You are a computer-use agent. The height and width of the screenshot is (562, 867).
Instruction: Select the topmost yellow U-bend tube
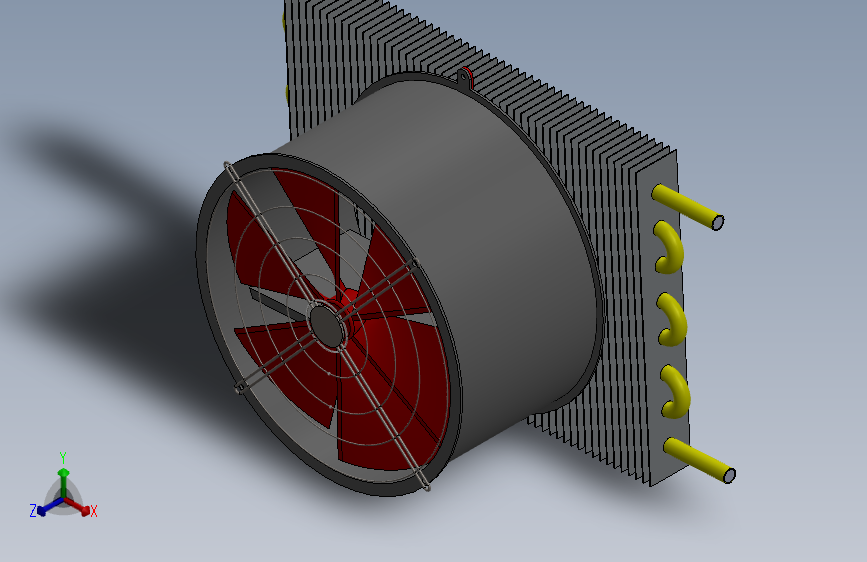(668, 247)
